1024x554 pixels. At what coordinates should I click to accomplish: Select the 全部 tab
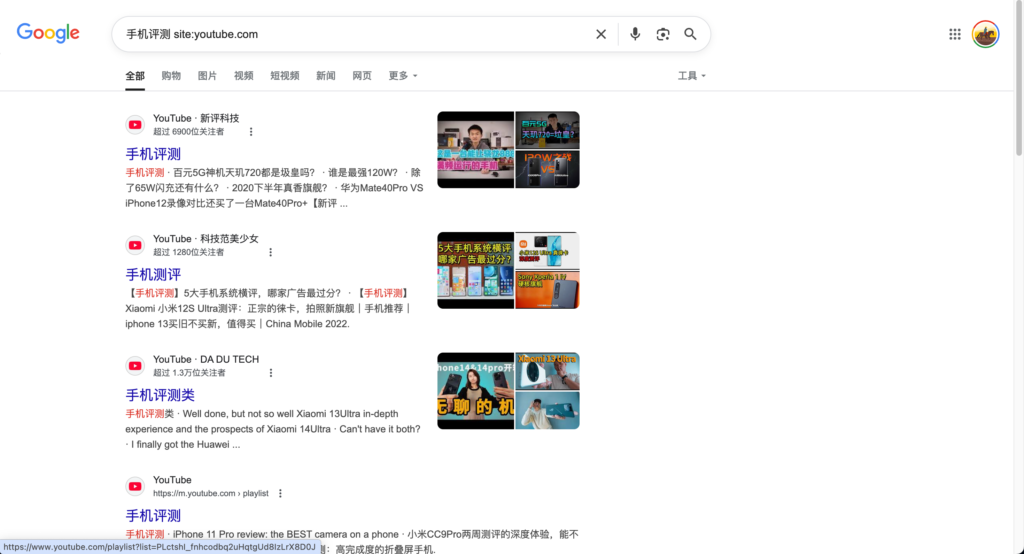135,76
